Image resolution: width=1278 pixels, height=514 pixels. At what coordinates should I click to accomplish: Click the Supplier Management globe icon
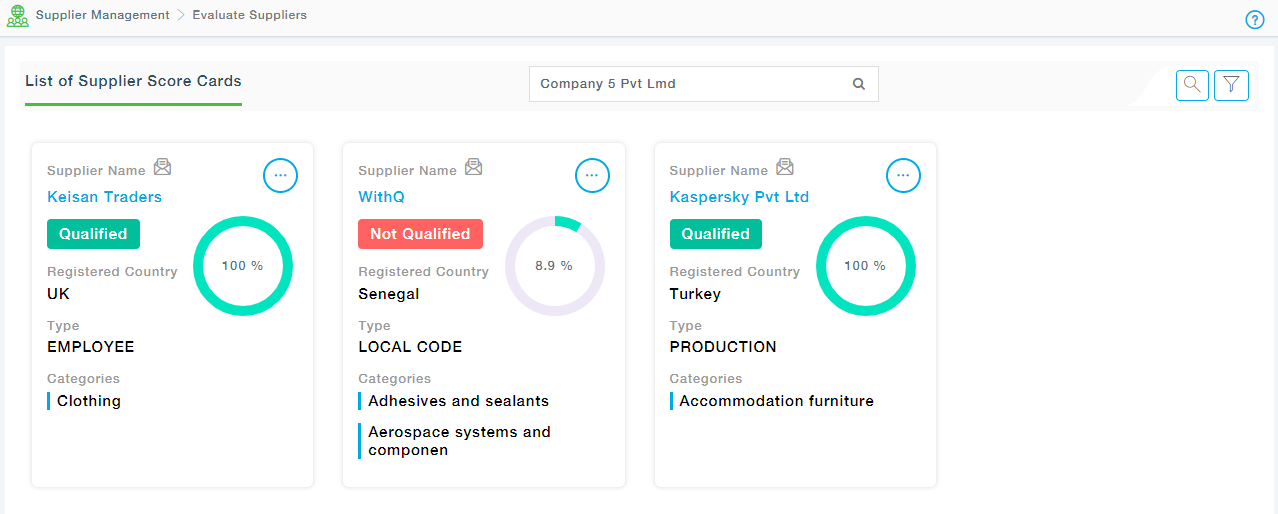[x=17, y=16]
